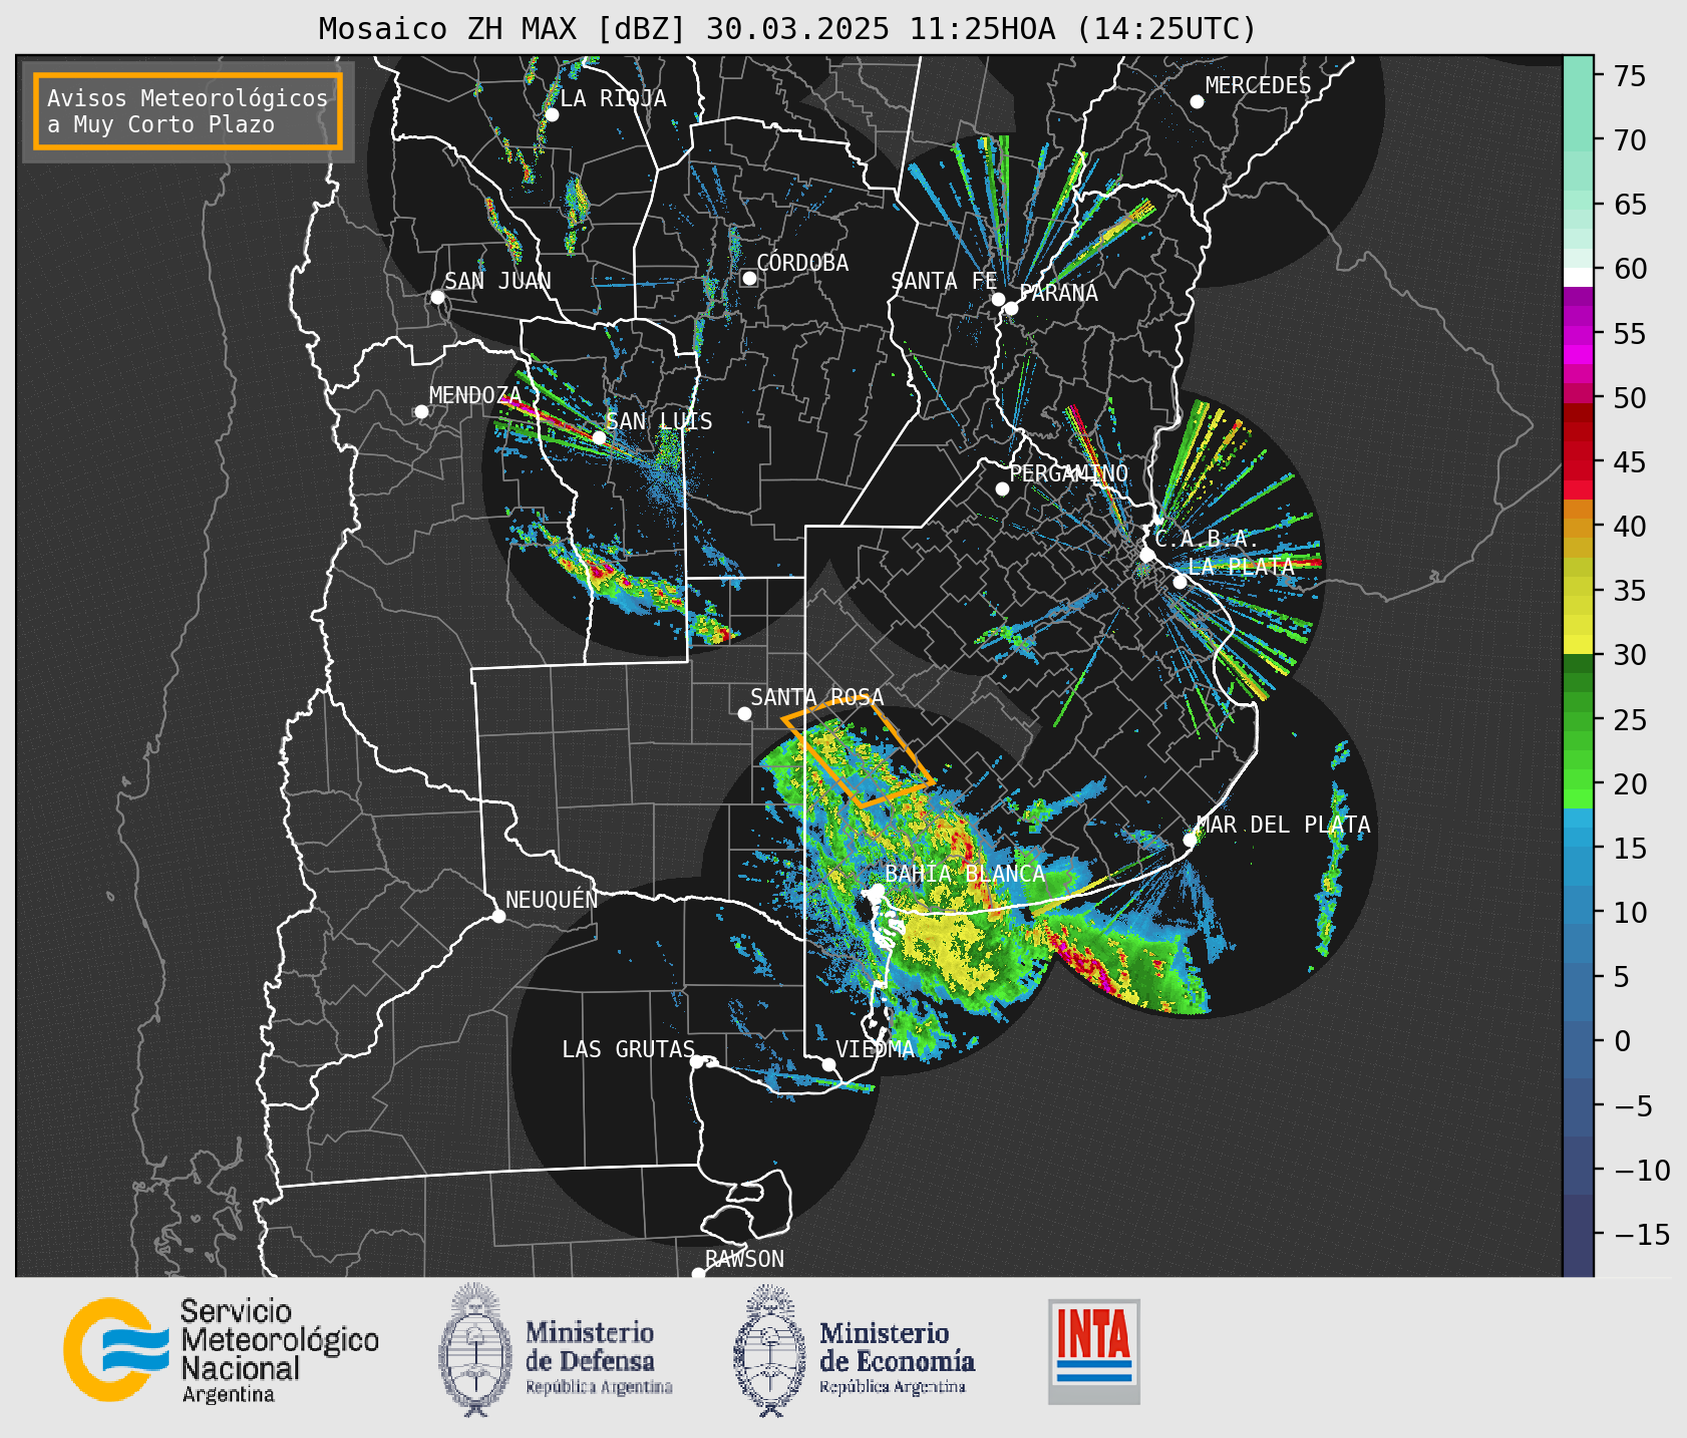Click the RAWSON city marker dot
The image size is (1687, 1438).
[x=698, y=1274]
